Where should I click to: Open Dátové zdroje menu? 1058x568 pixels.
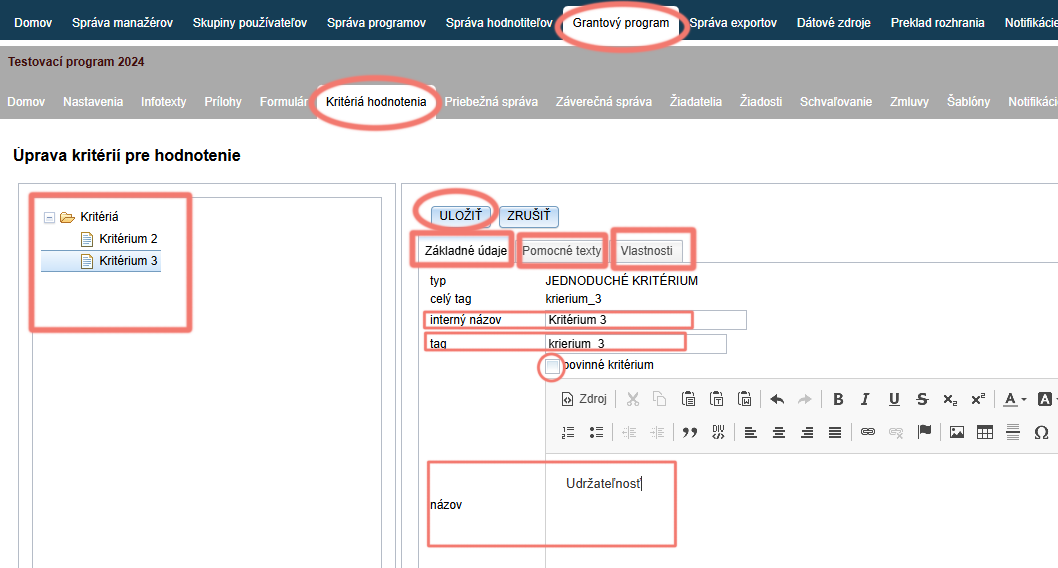[x=833, y=23]
